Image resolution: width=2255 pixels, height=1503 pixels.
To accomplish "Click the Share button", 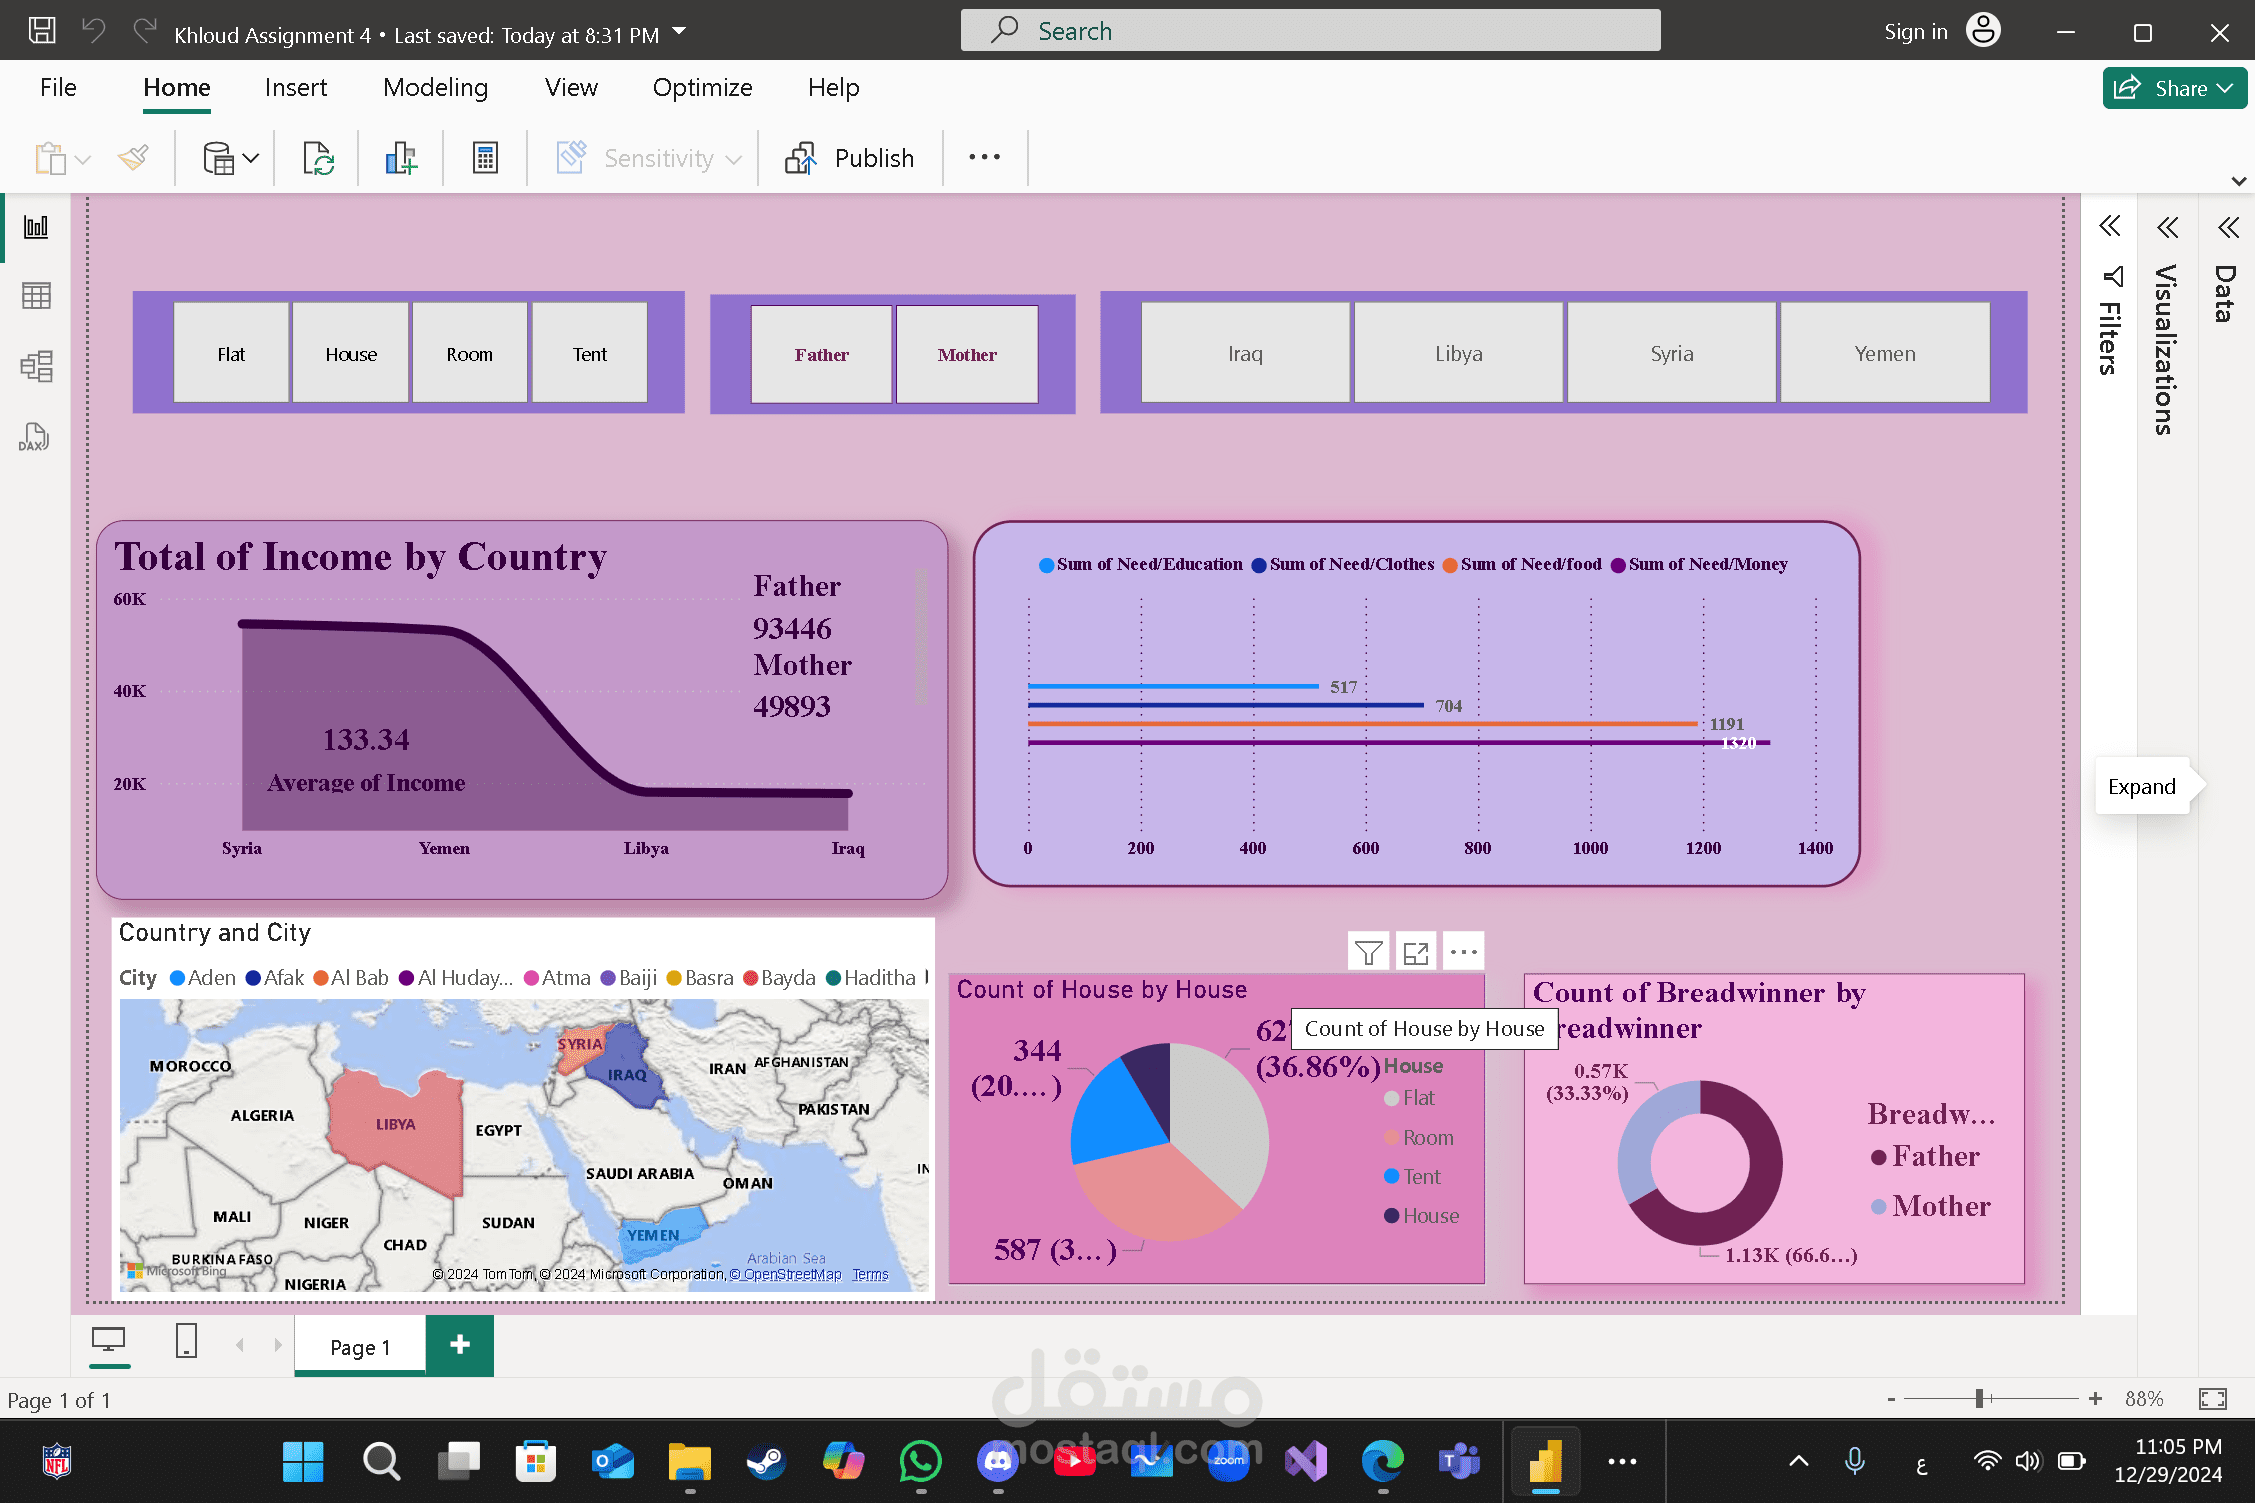I will click(x=2174, y=88).
